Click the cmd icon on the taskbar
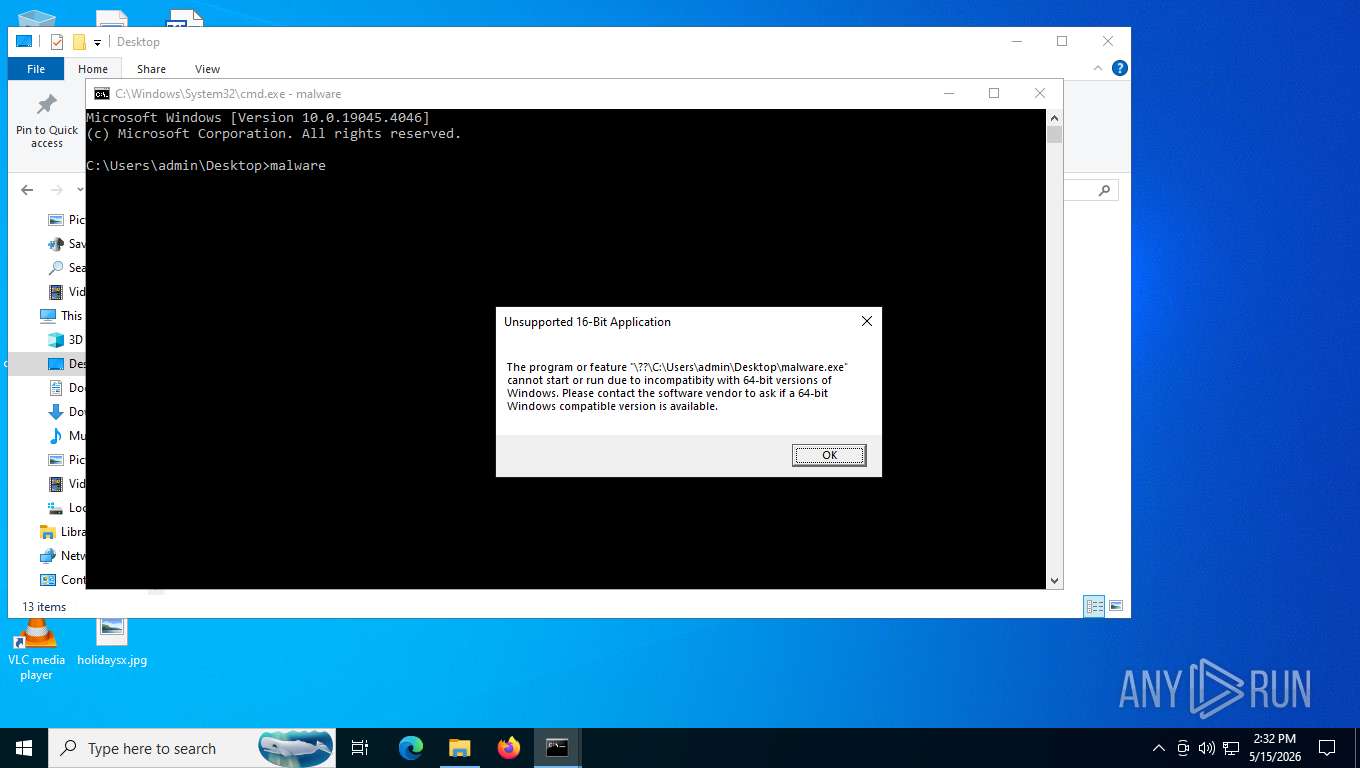 click(x=557, y=748)
